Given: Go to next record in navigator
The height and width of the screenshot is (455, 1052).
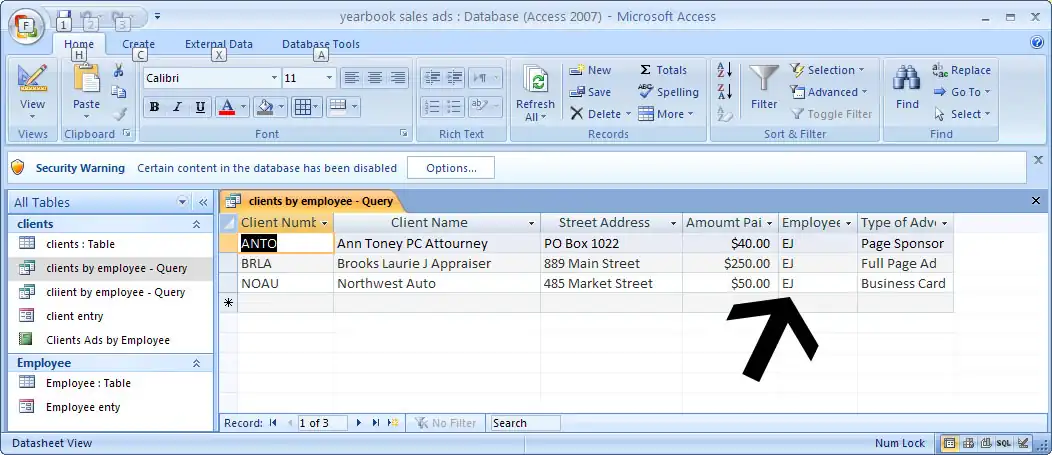Looking at the screenshot, I should (x=359, y=423).
